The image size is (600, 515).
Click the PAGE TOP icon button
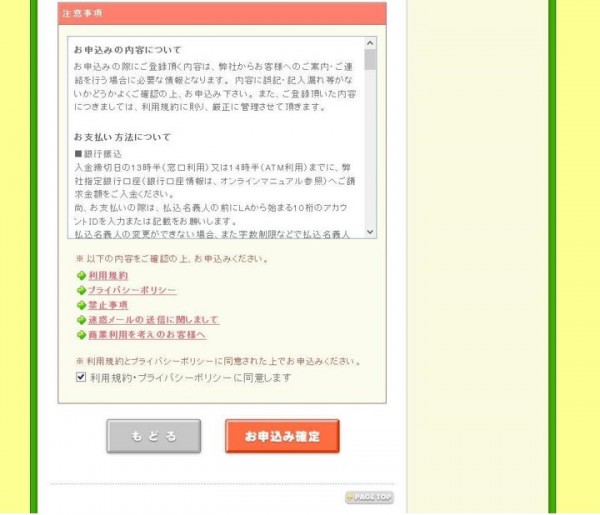coord(369,497)
